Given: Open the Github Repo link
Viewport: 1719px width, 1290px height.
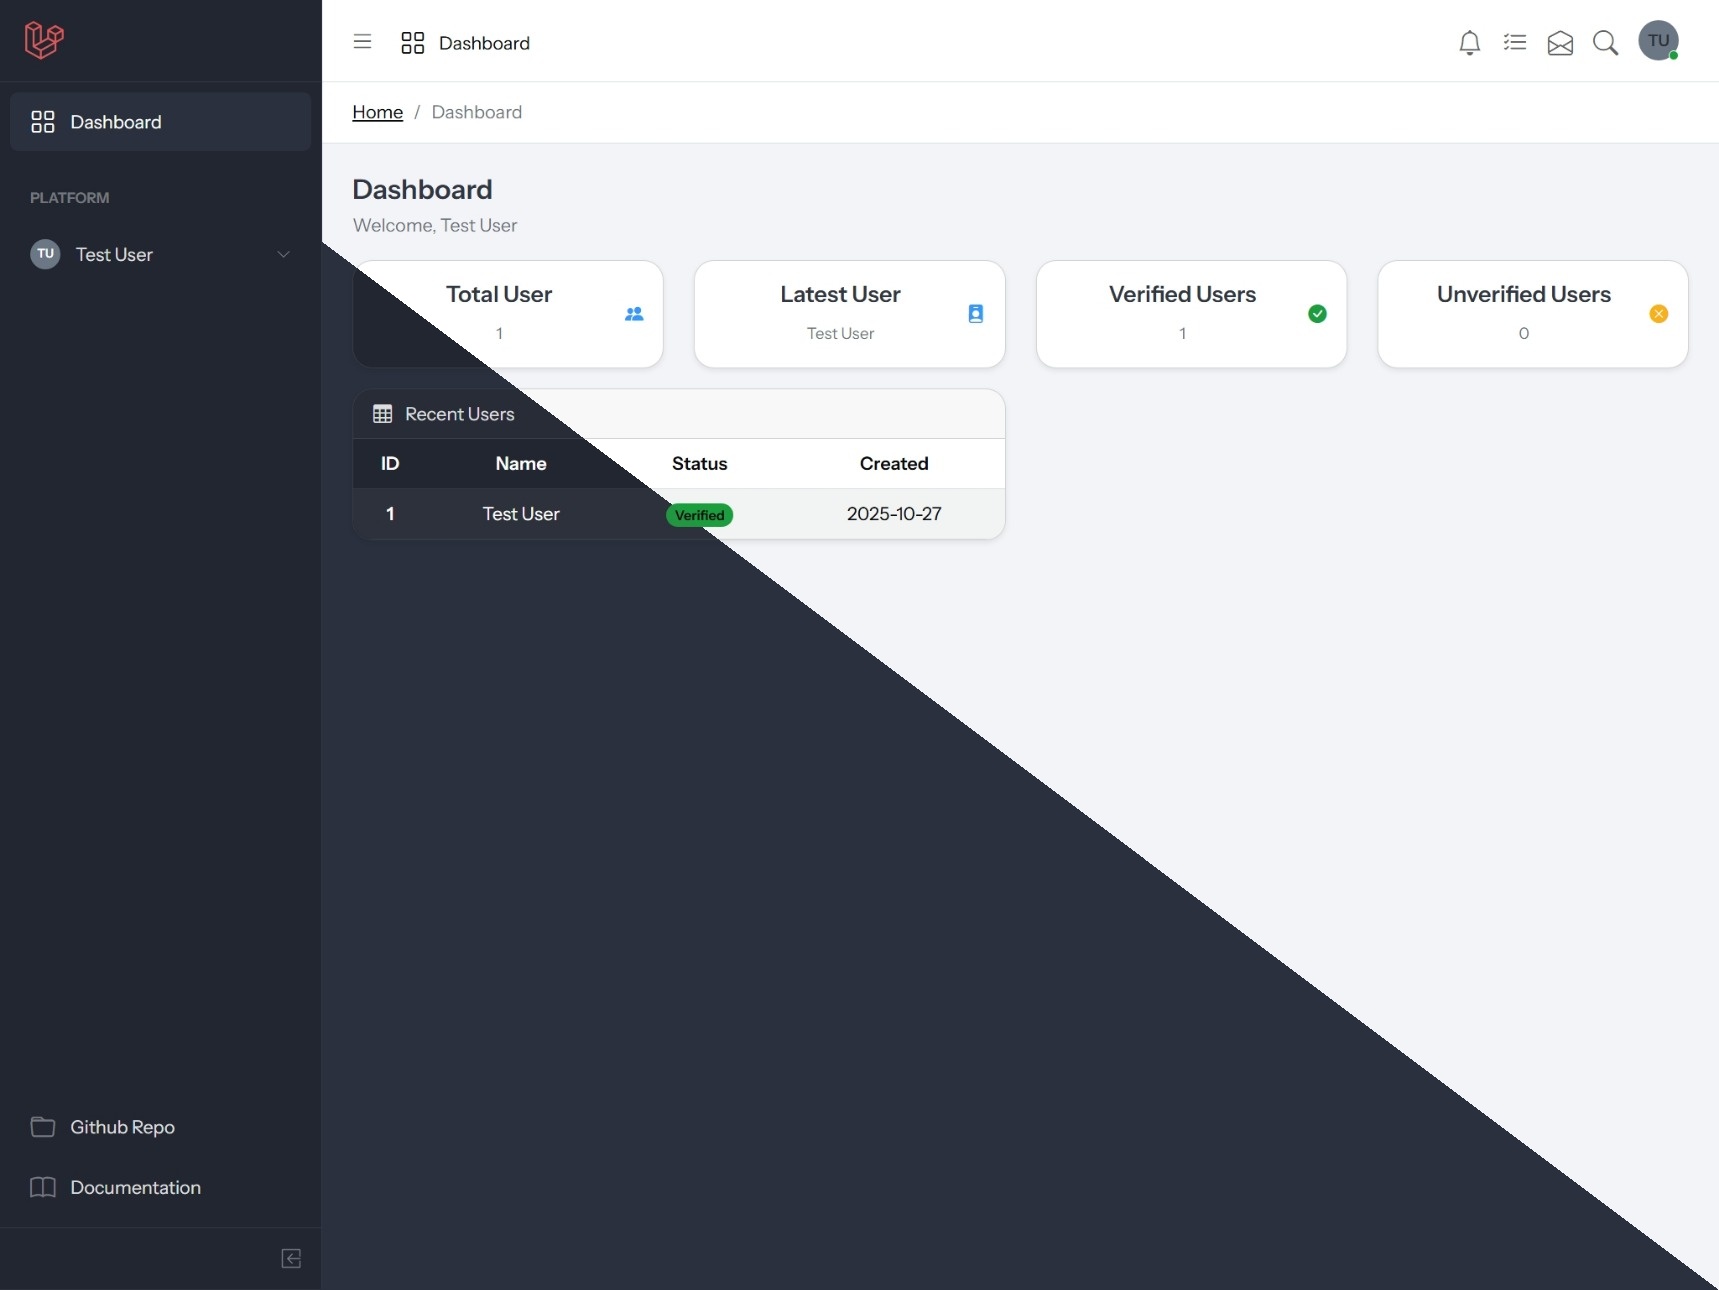Looking at the screenshot, I should 122,1127.
